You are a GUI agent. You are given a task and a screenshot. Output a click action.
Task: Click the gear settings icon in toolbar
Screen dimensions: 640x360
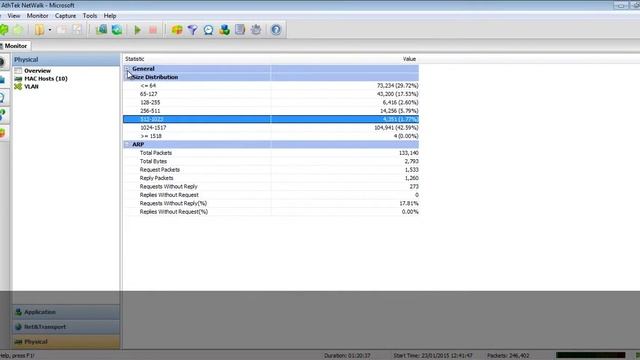[x=256, y=30]
